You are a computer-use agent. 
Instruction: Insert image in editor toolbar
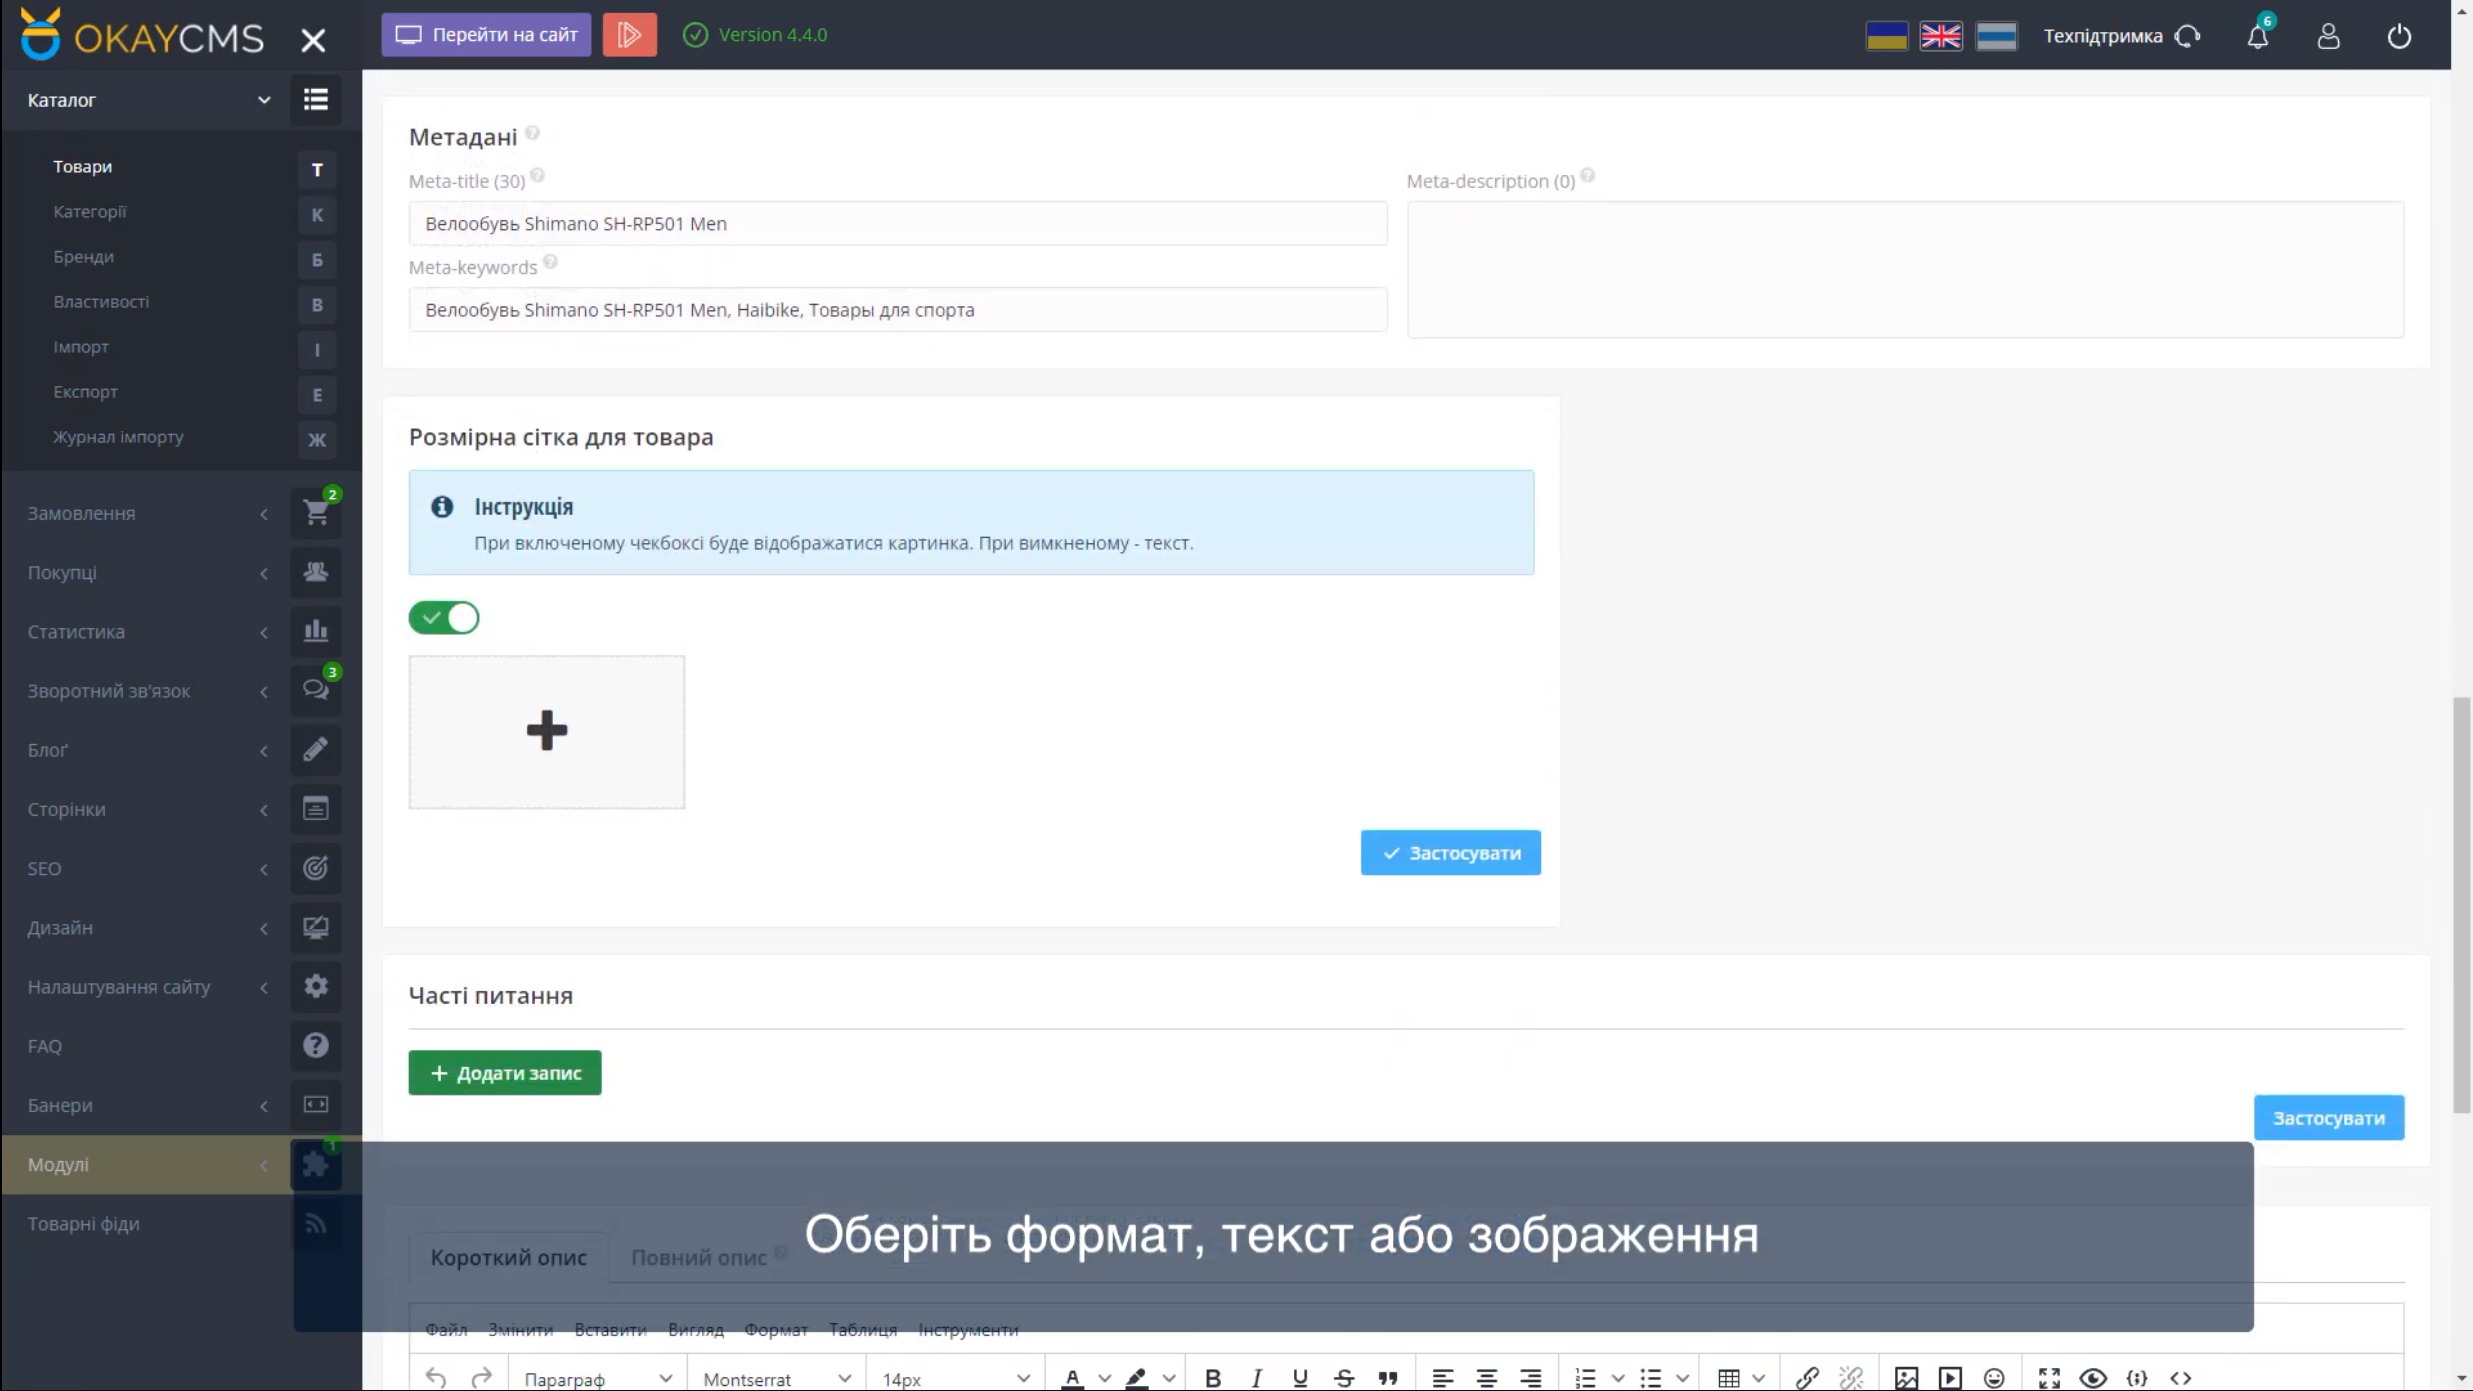click(1906, 1378)
